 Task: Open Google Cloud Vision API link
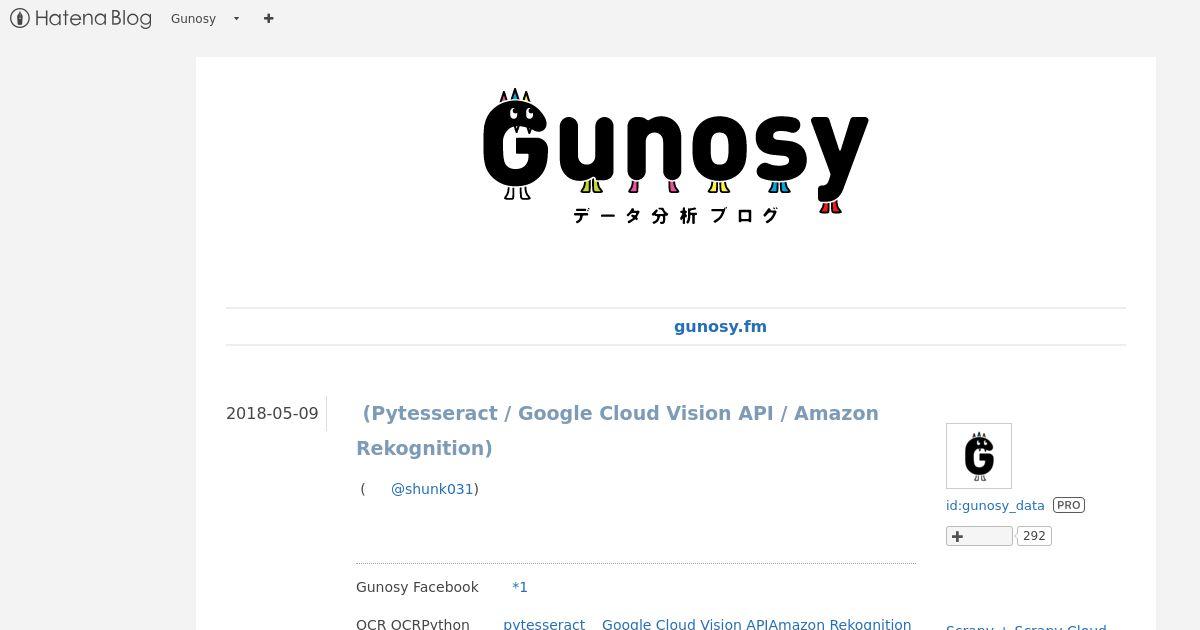pyautogui.click(x=685, y=624)
